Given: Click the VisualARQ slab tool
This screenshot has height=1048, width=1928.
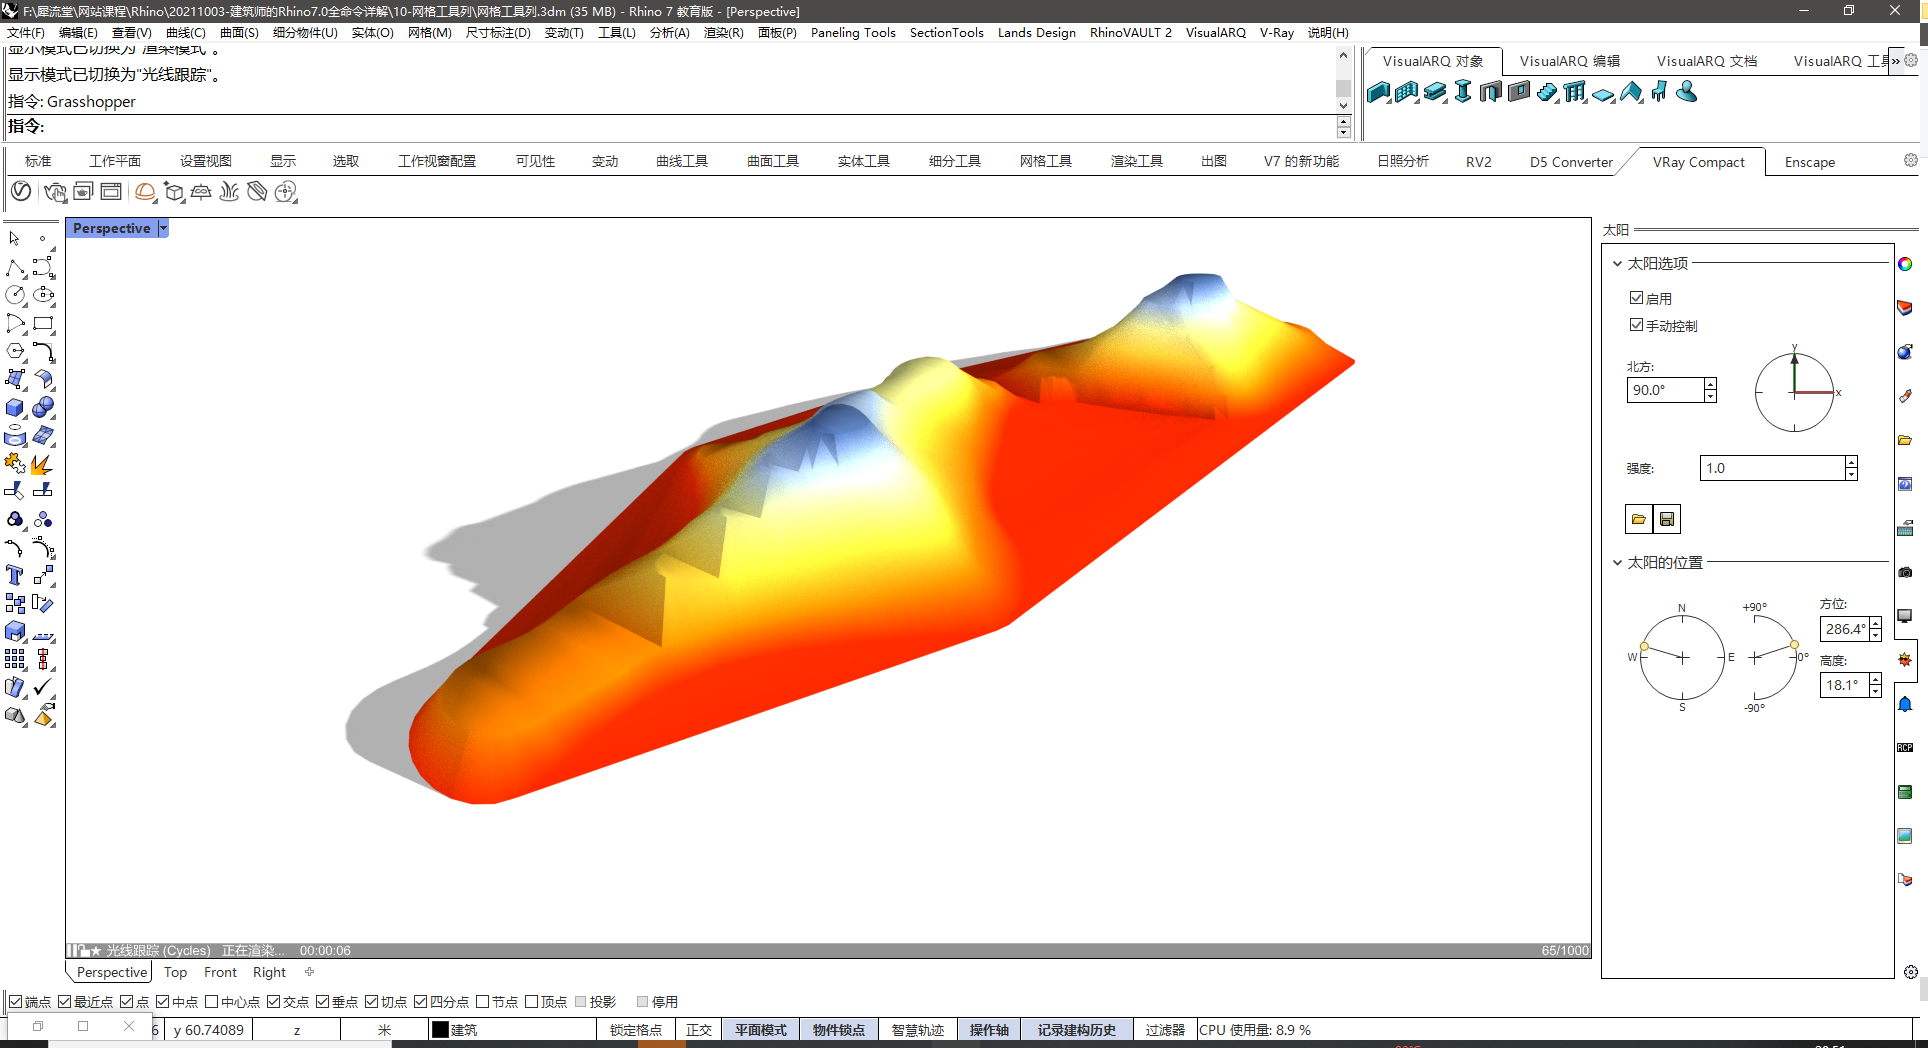Looking at the screenshot, I should [1603, 92].
